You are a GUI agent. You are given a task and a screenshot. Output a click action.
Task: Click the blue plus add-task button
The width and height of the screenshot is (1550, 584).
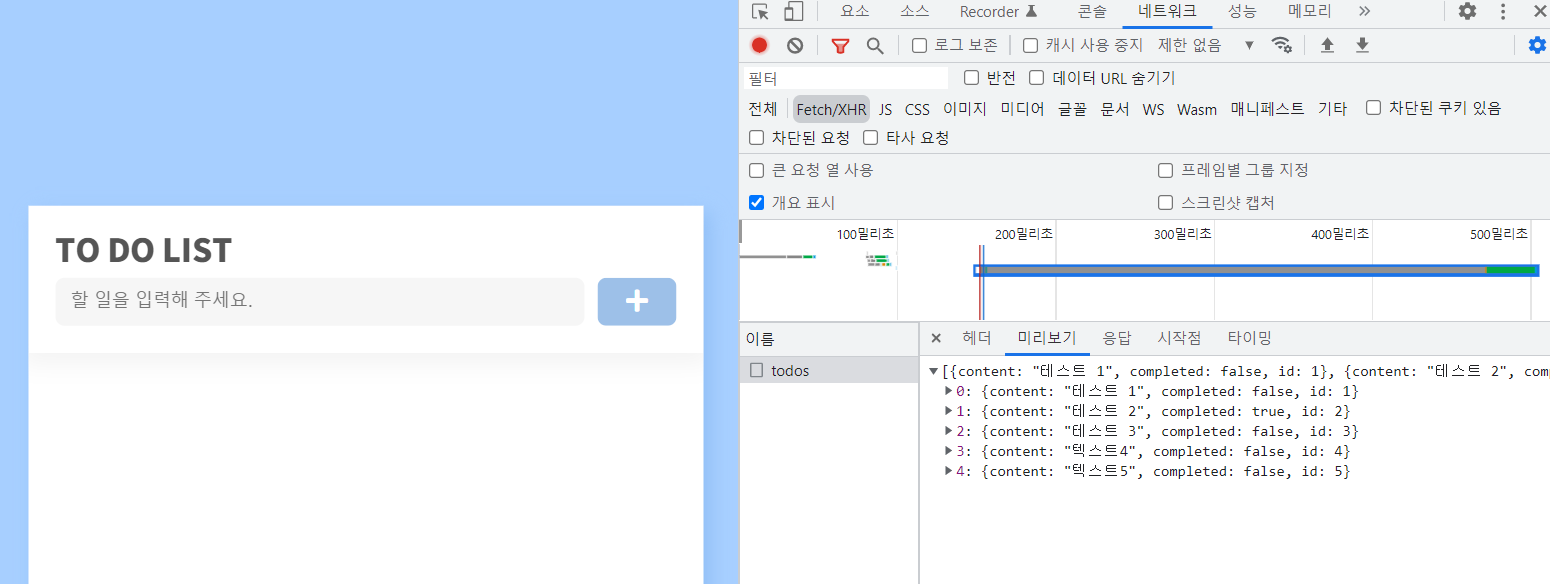click(637, 301)
